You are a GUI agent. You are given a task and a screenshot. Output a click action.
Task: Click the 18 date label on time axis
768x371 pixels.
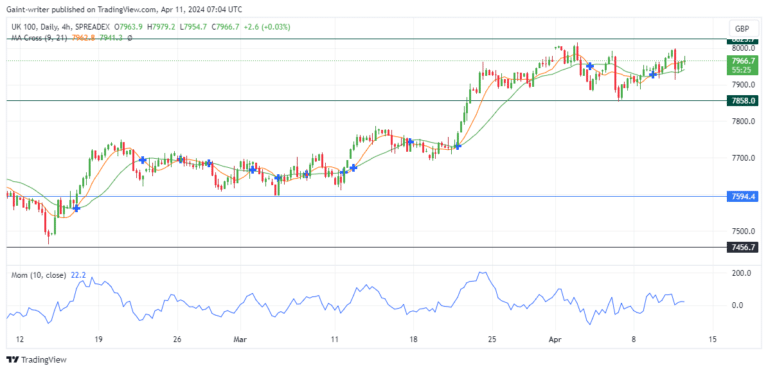[x=413, y=339]
